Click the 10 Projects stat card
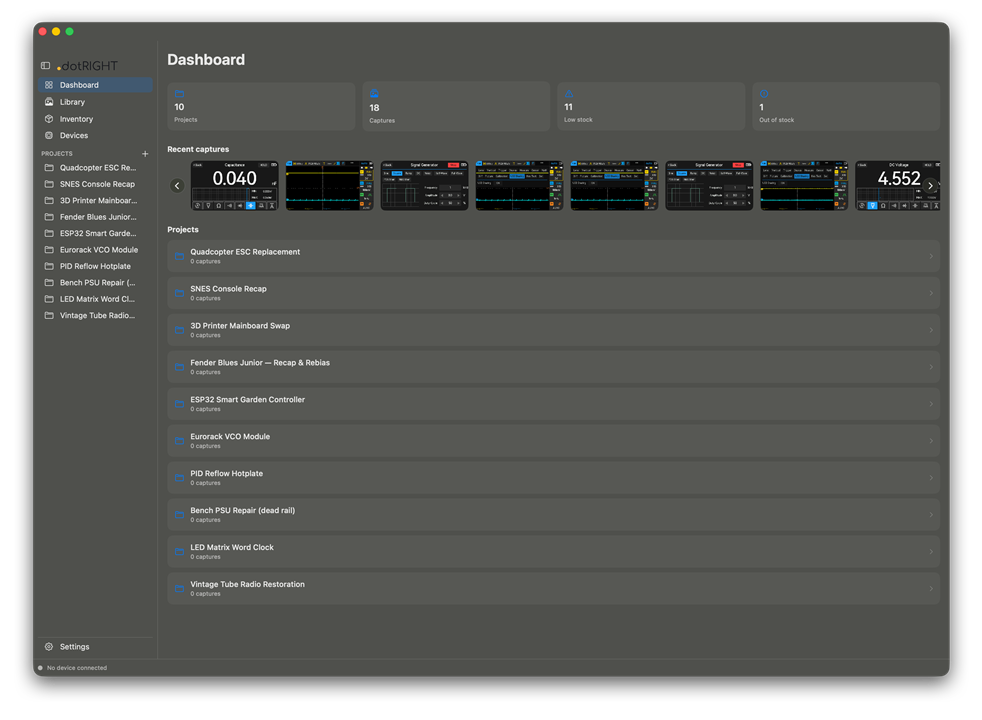 coord(261,106)
